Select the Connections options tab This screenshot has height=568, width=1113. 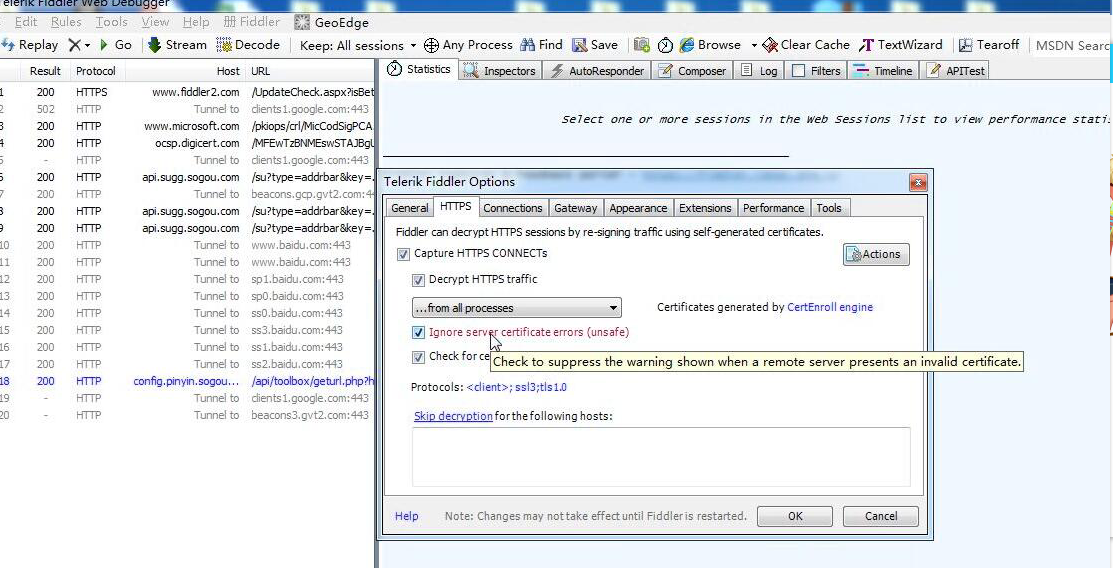[512, 208]
